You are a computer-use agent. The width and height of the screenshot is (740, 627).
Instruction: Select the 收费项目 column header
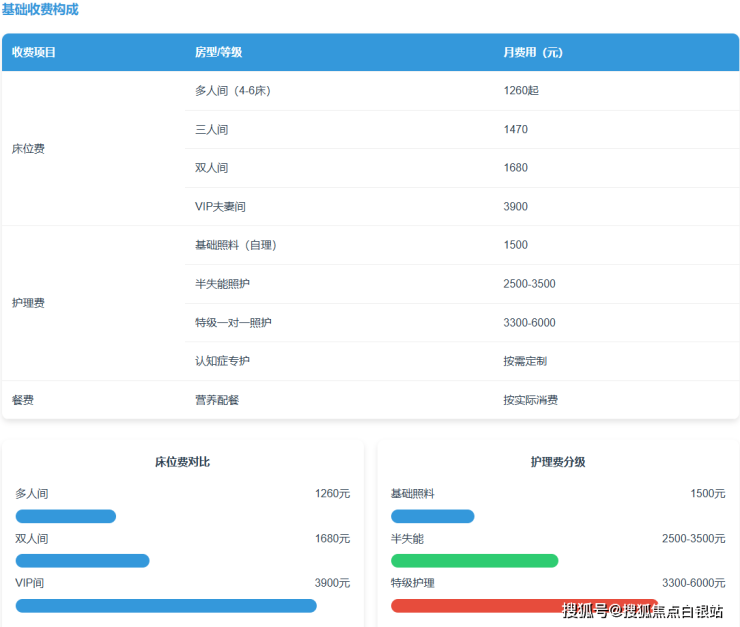34,52
